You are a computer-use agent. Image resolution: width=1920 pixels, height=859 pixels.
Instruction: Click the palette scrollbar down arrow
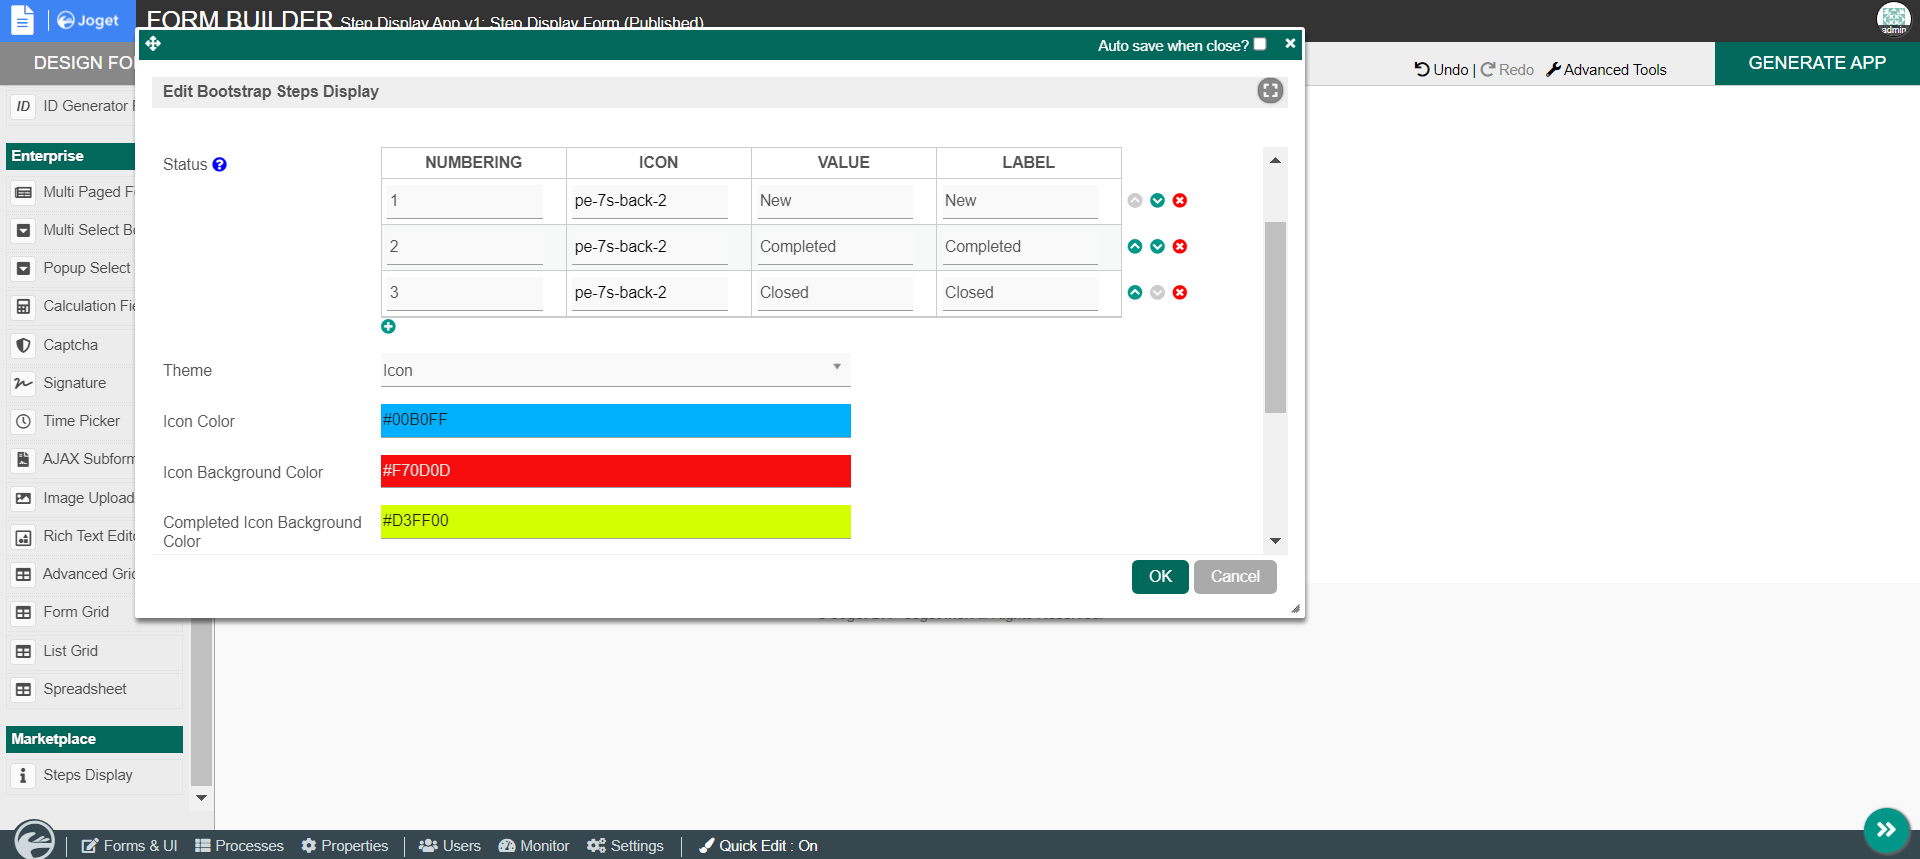click(201, 798)
